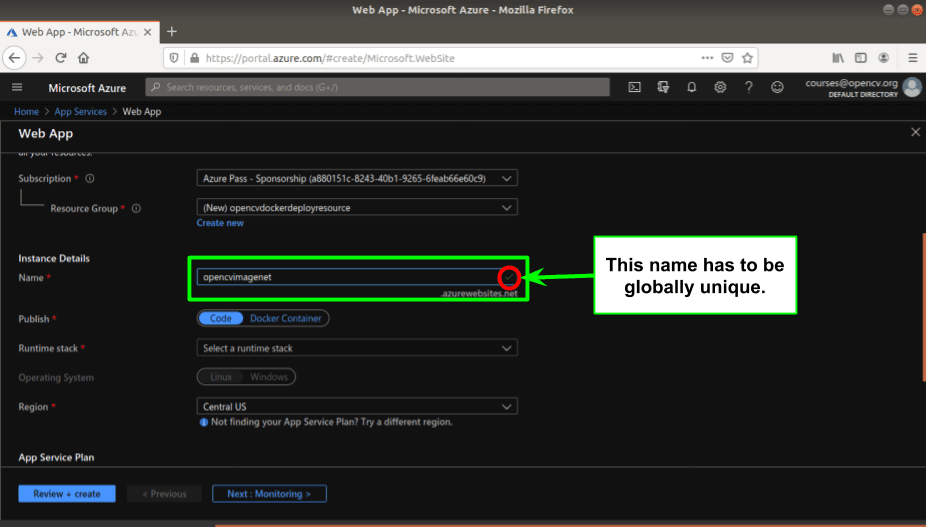View Azure notifications bell
This screenshot has width=926, height=527.
click(x=692, y=87)
